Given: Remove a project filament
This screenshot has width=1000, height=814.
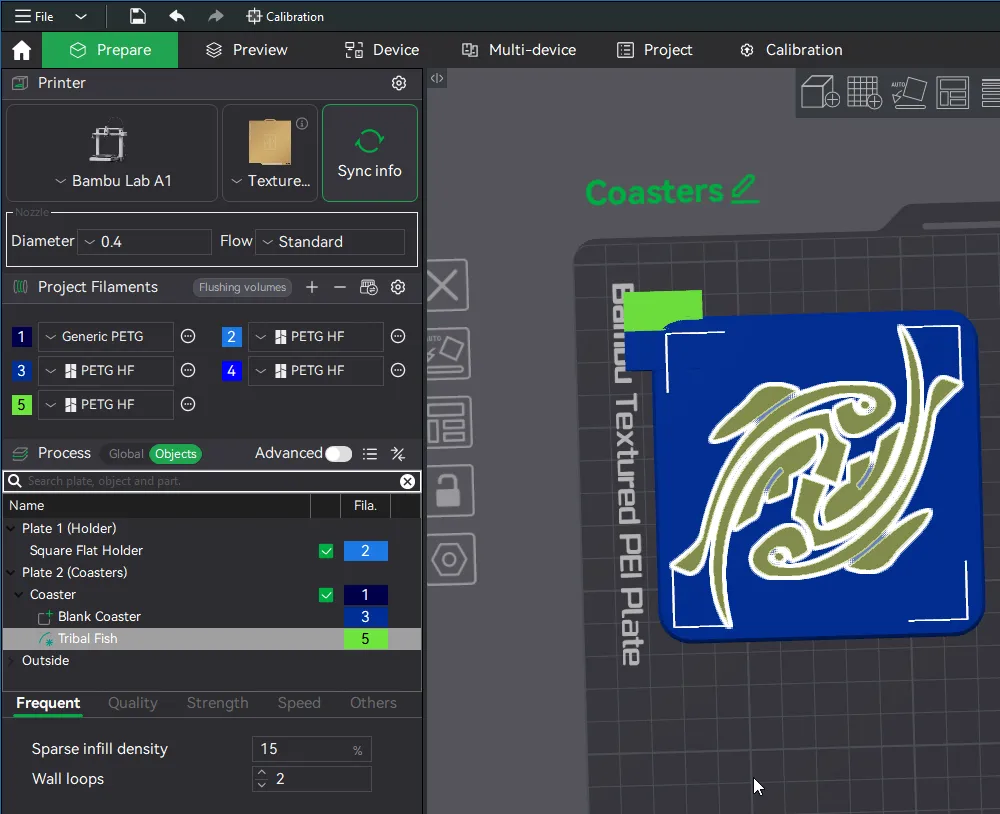Looking at the screenshot, I should tap(340, 287).
